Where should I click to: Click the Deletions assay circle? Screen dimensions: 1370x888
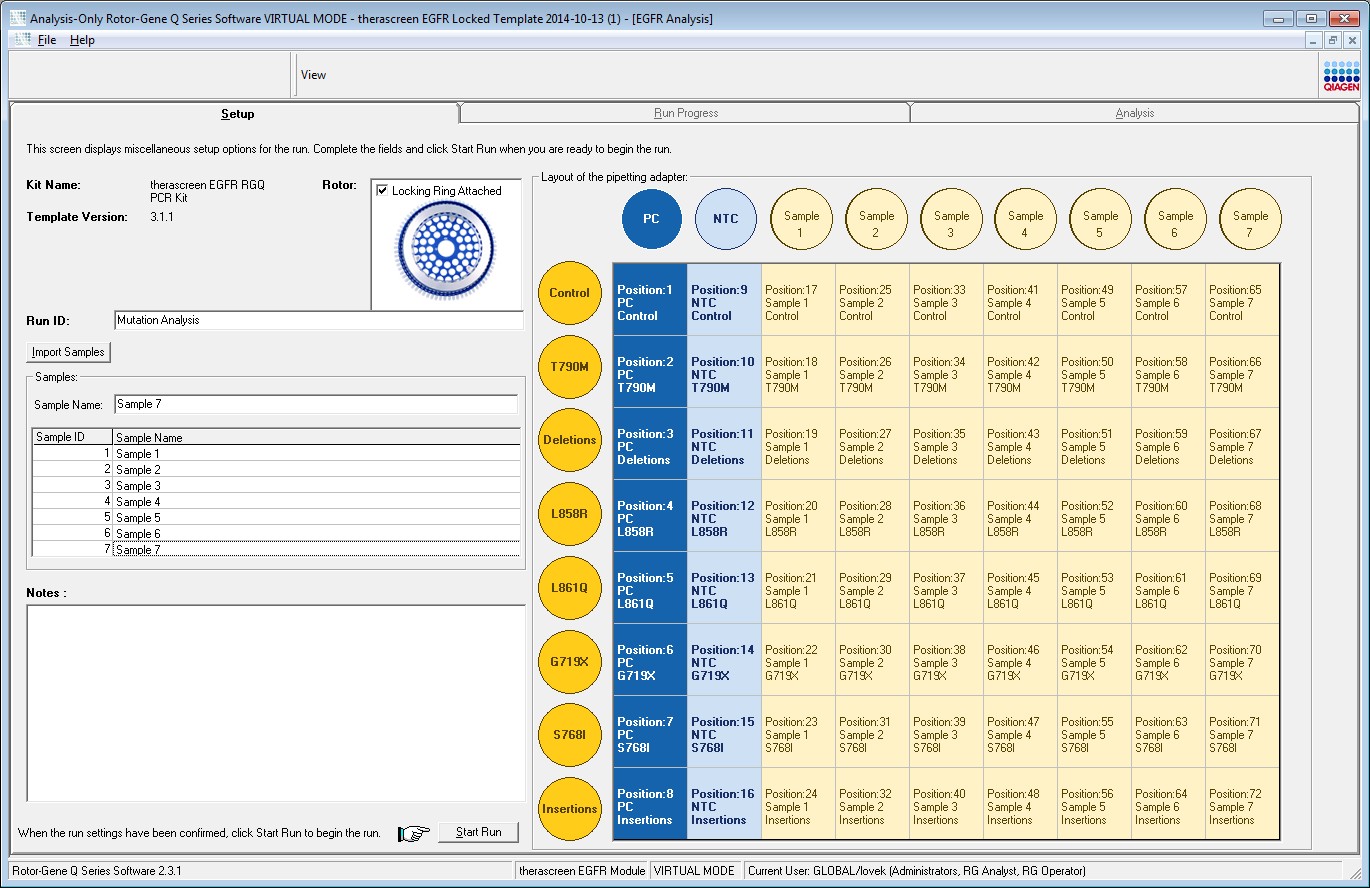tap(569, 440)
